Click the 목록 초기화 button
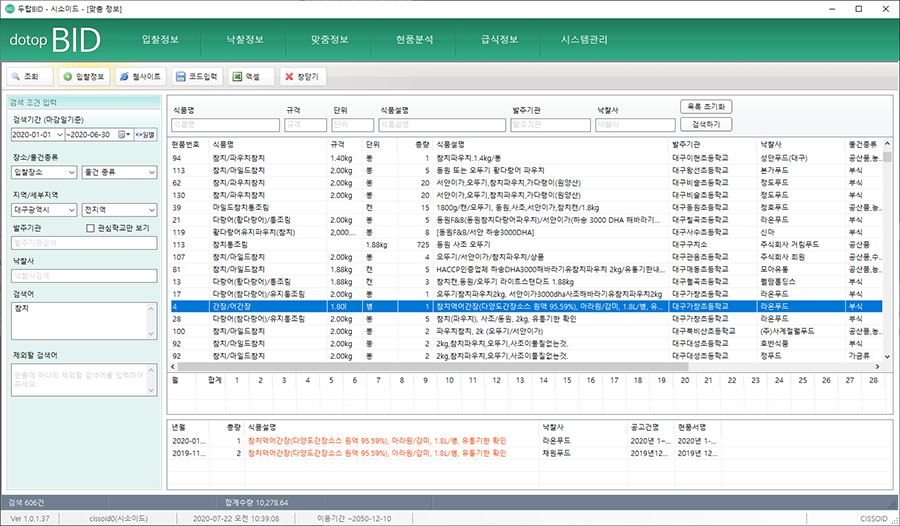The image size is (900, 526). pyautogui.click(x=706, y=107)
